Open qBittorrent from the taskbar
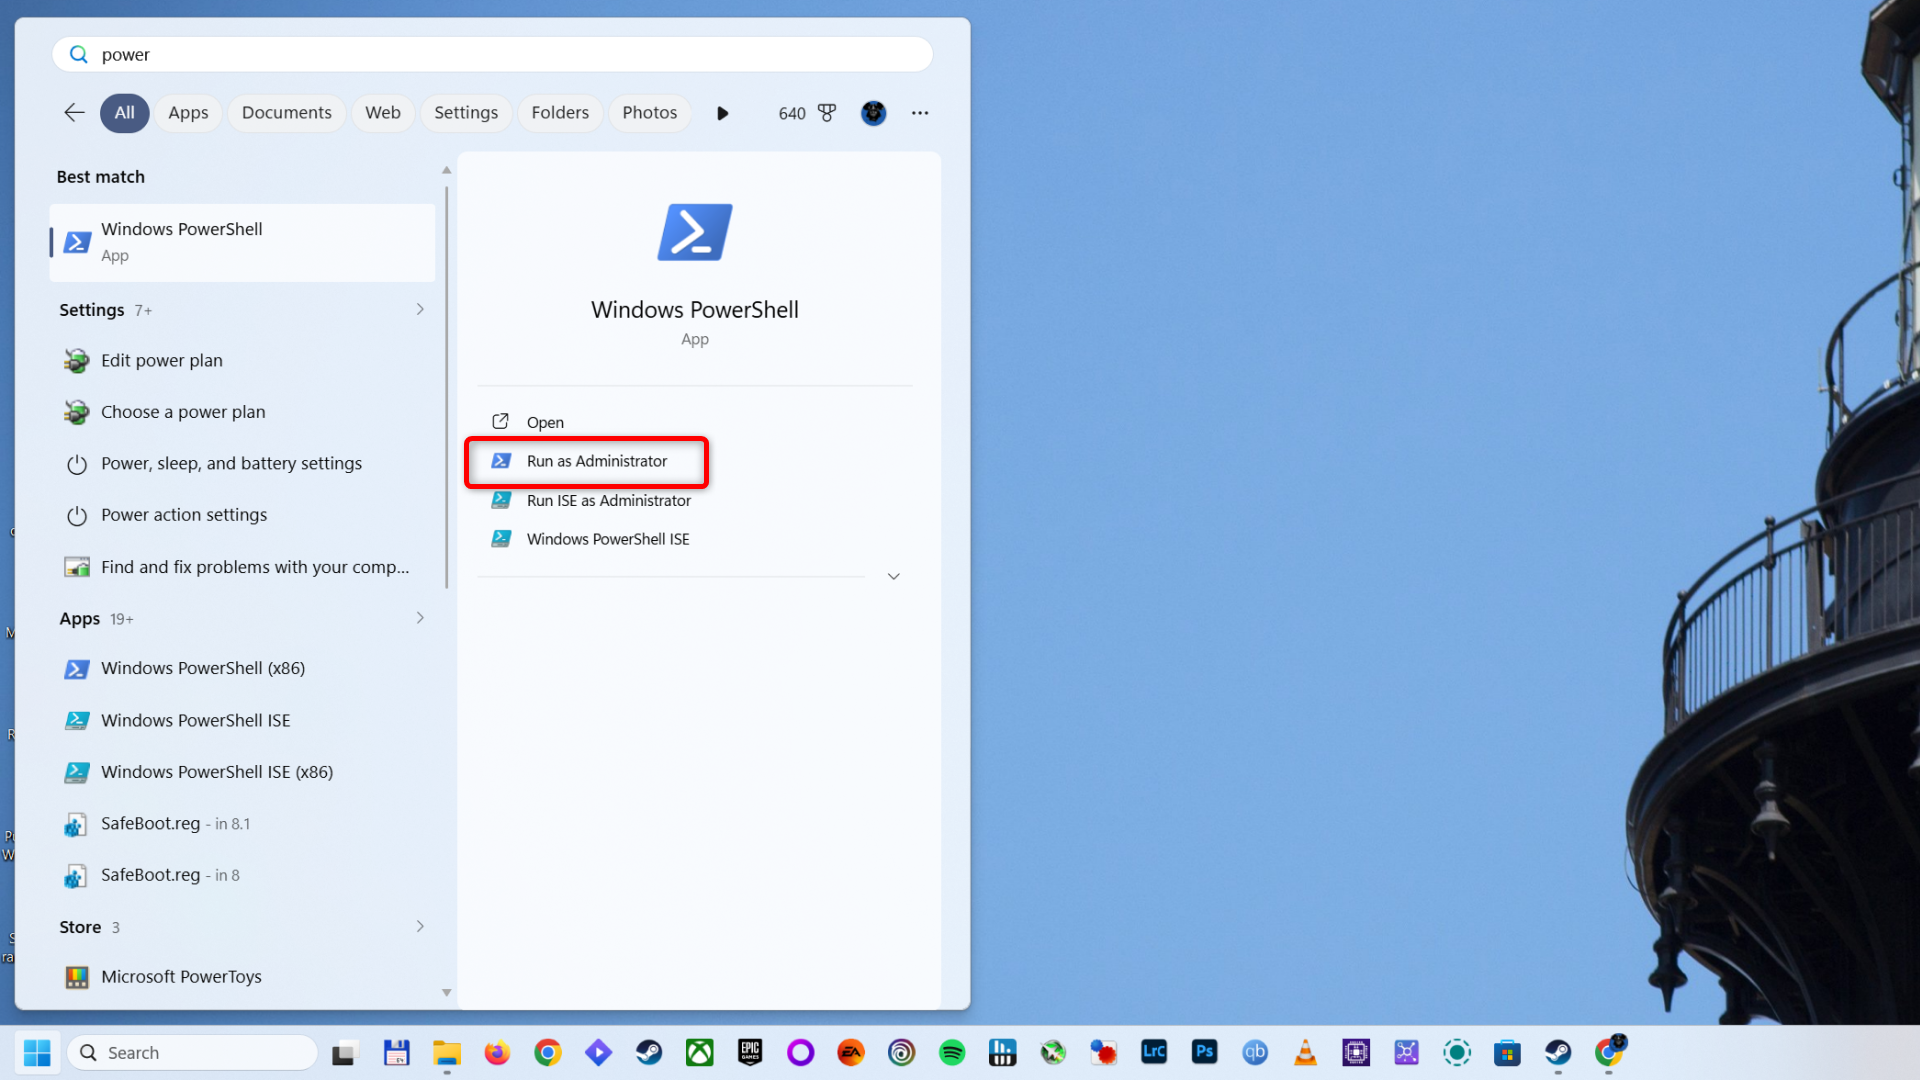This screenshot has width=1920, height=1080. (1255, 1052)
